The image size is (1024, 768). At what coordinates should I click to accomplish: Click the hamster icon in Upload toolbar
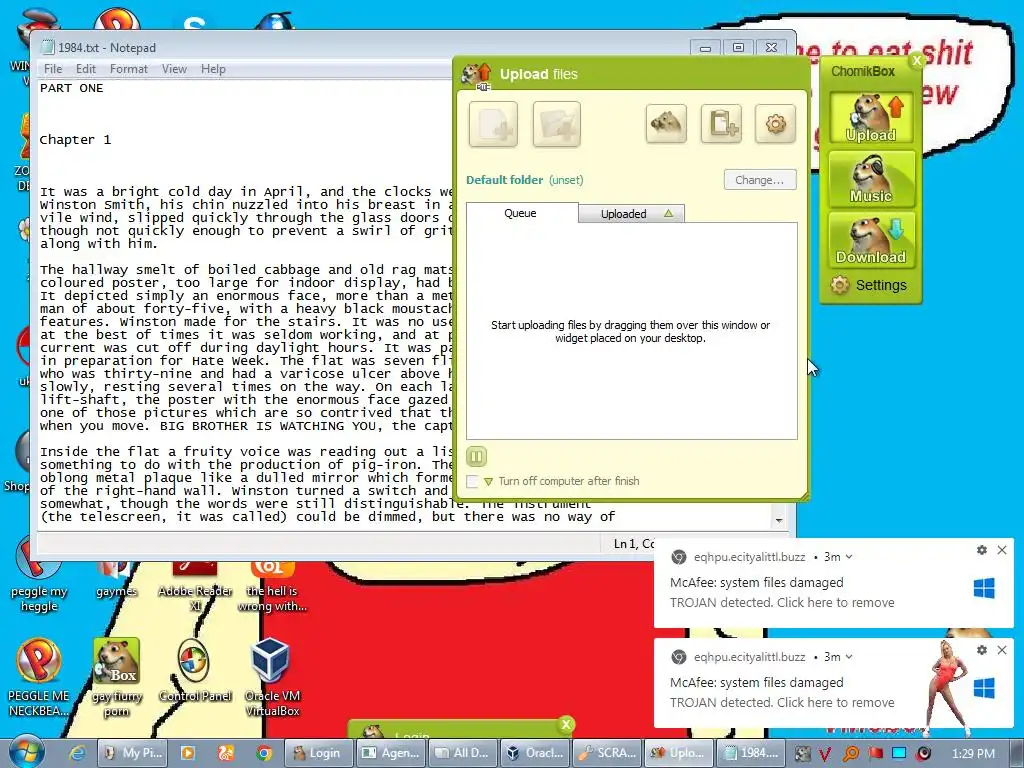[666, 123]
